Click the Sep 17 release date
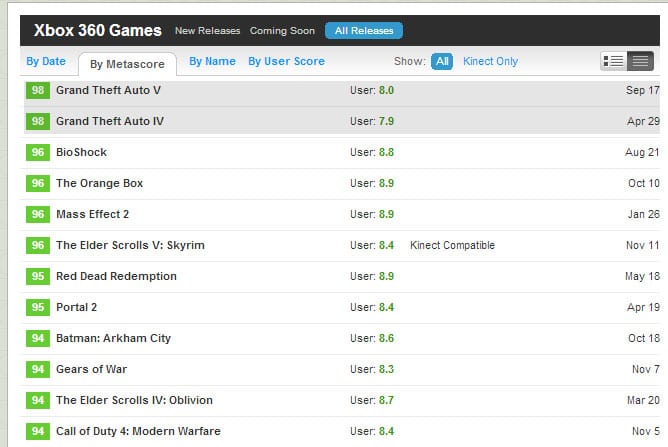 (642, 90)
